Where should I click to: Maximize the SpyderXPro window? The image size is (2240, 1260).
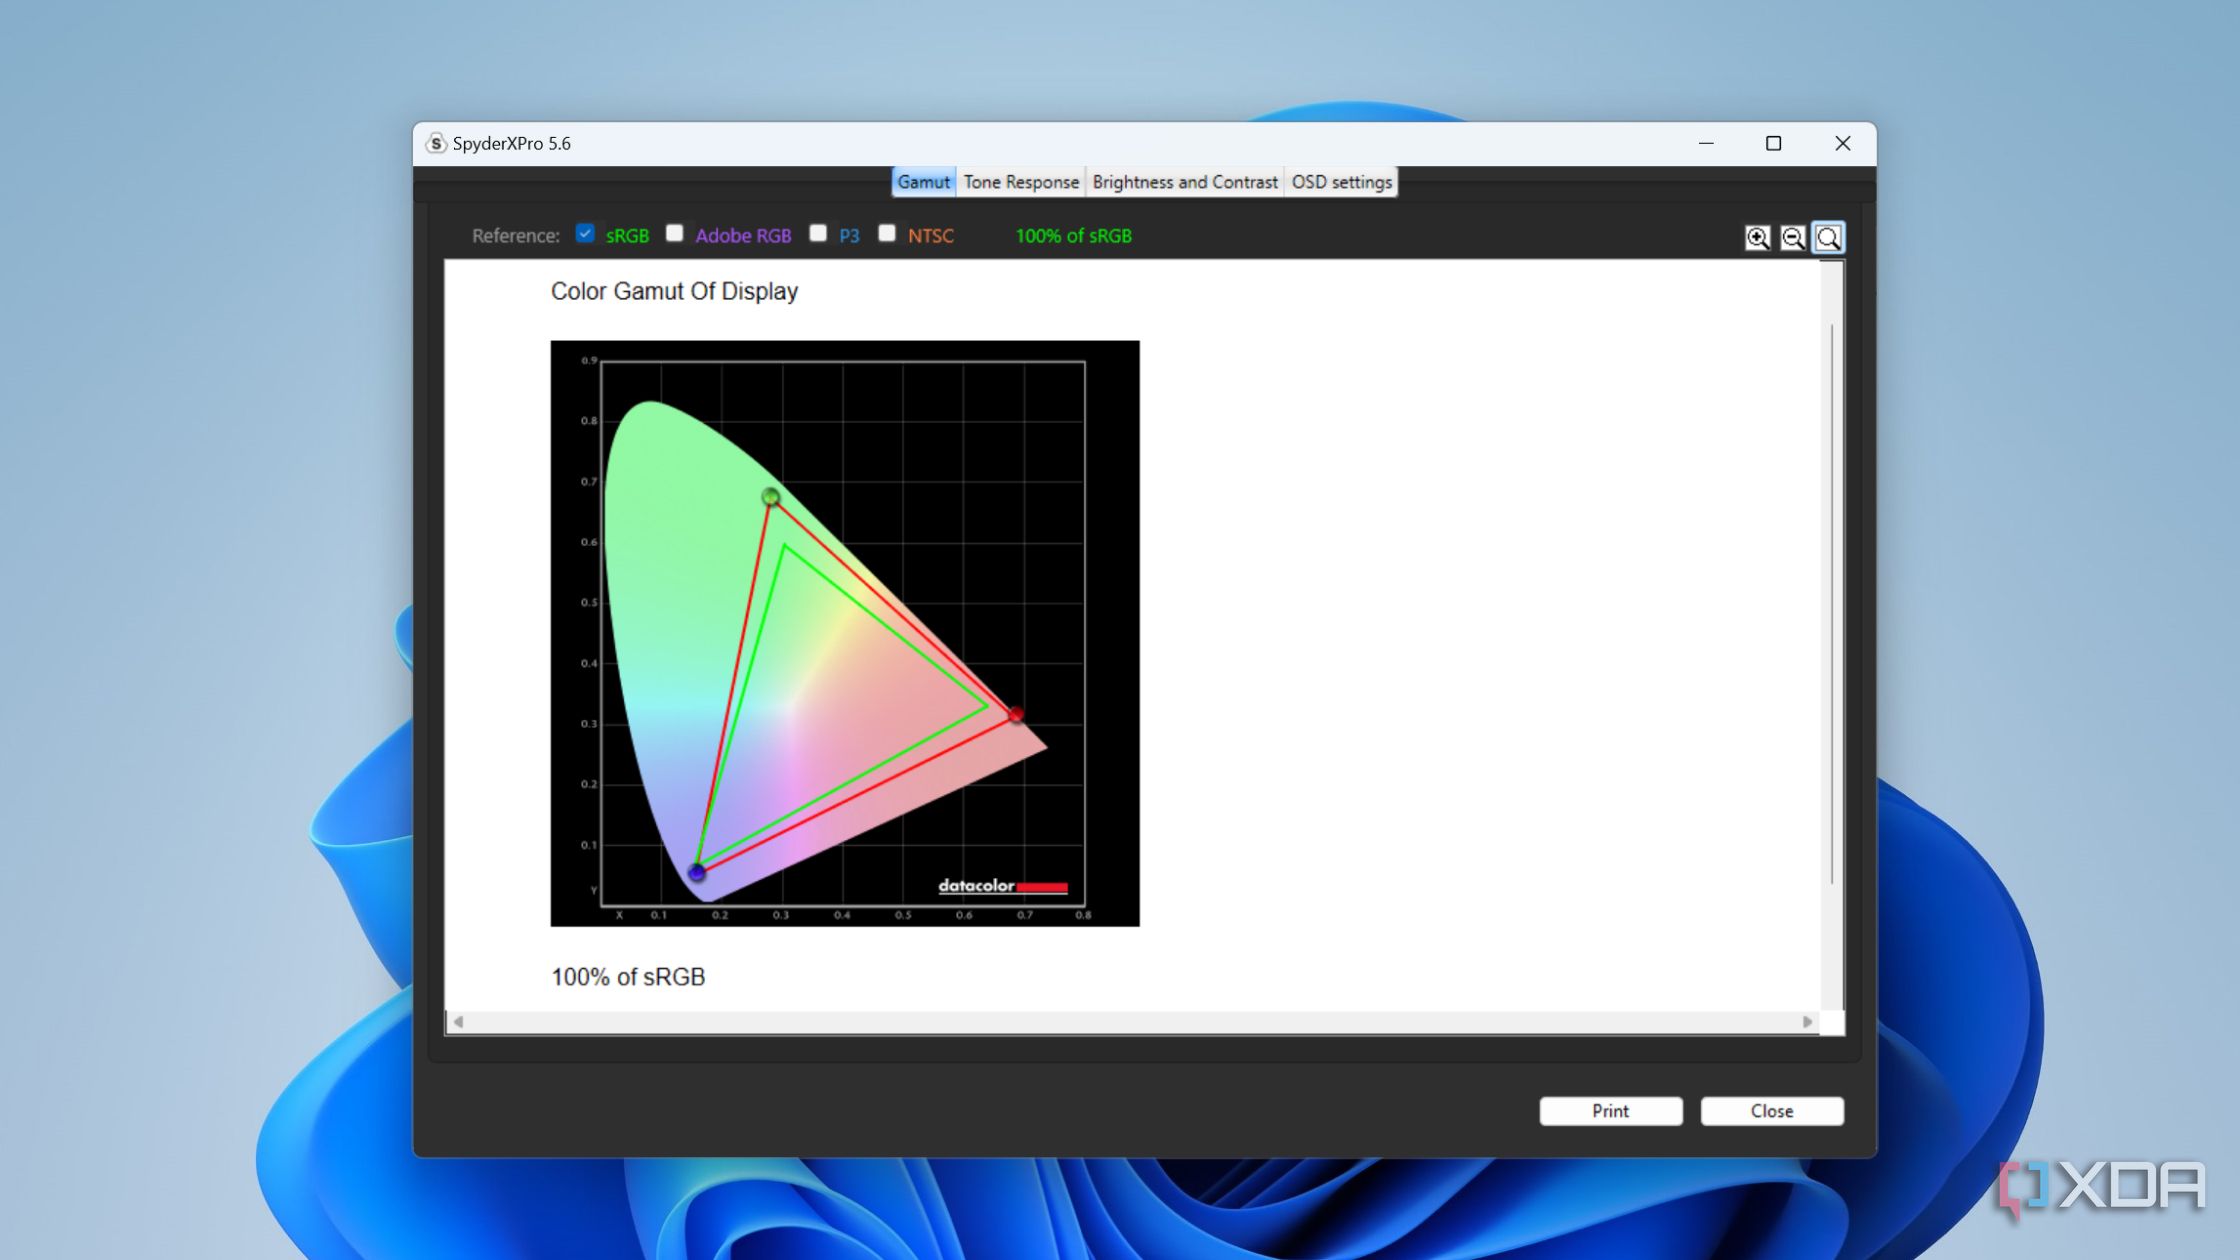click(1773, 143)
